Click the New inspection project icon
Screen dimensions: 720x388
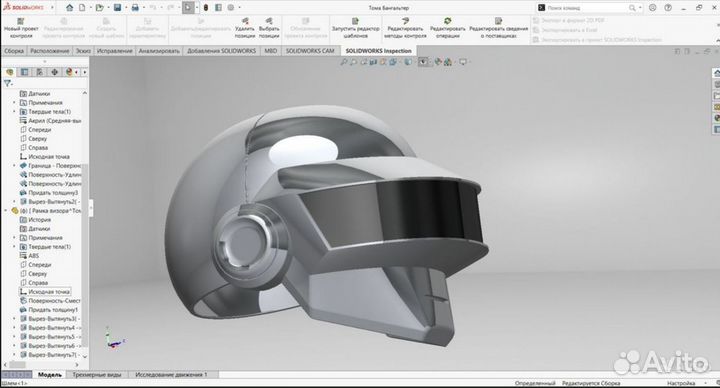(21, 21)
